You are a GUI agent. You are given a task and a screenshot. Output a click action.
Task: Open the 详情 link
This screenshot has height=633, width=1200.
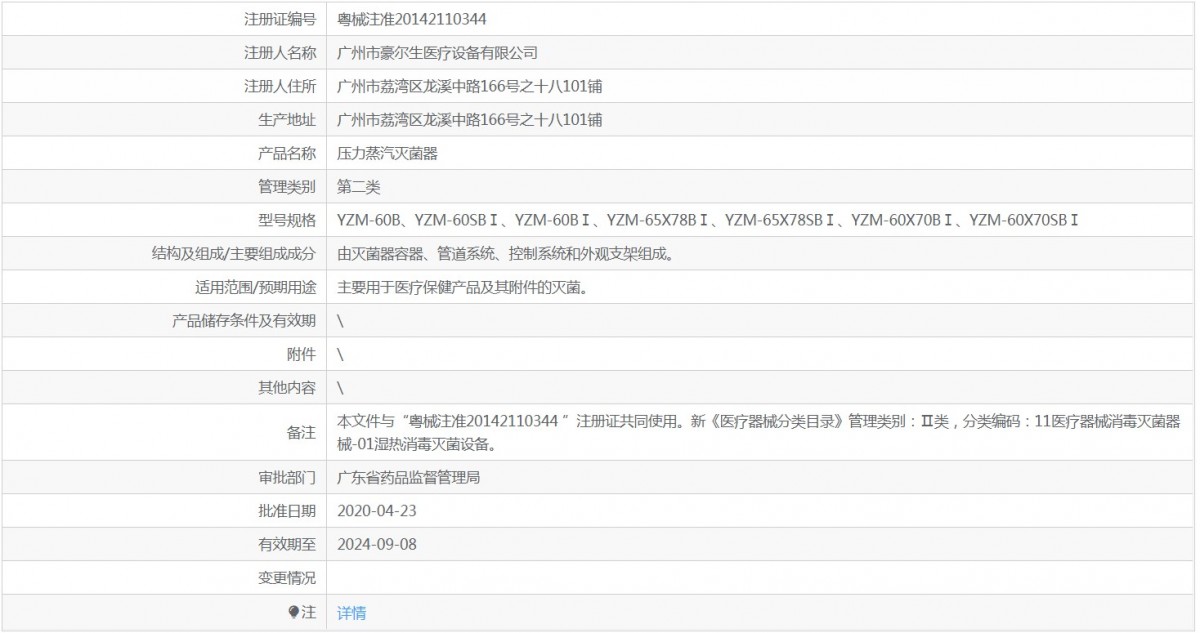coord(351,613)
